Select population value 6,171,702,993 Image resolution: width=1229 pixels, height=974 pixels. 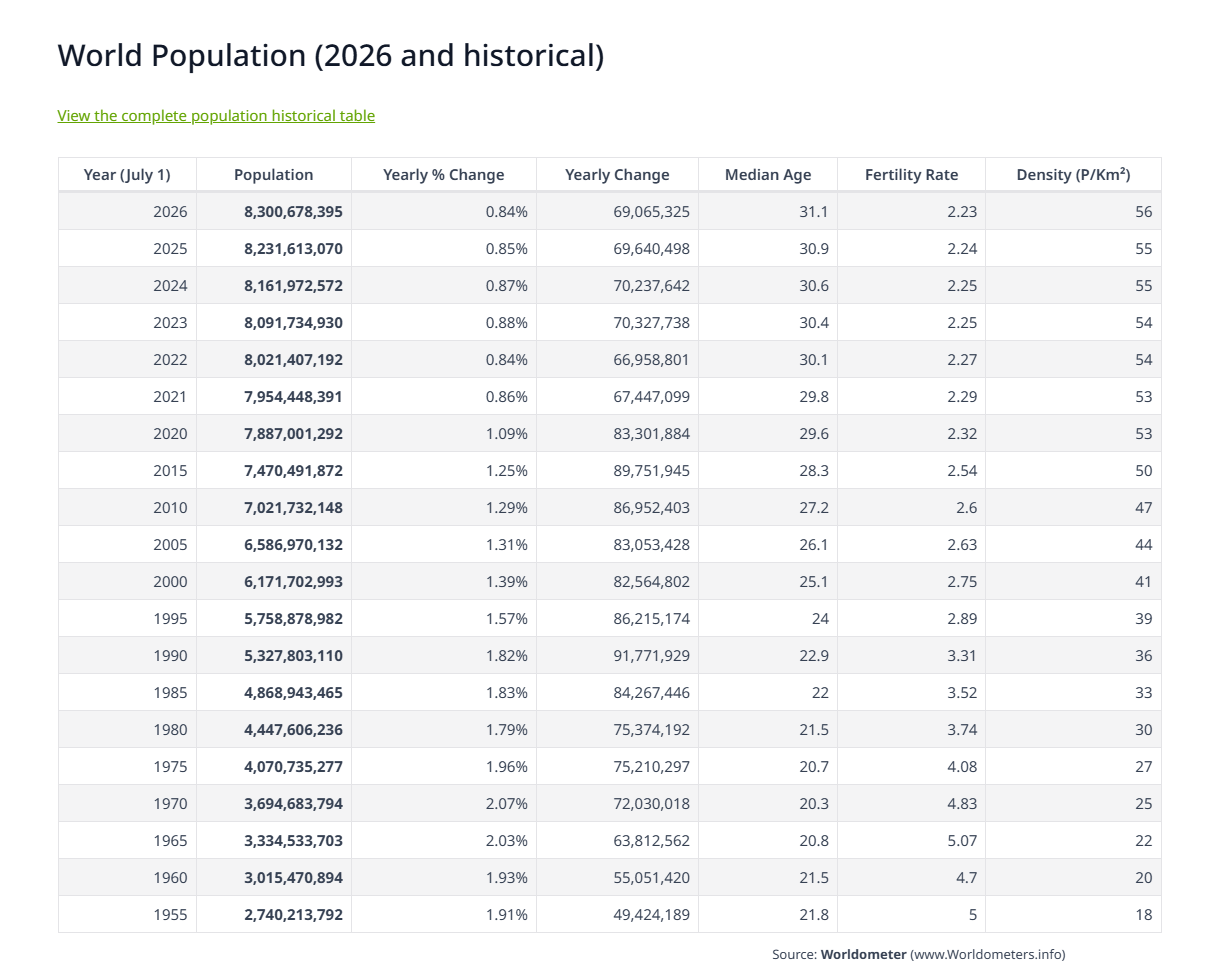293,581
